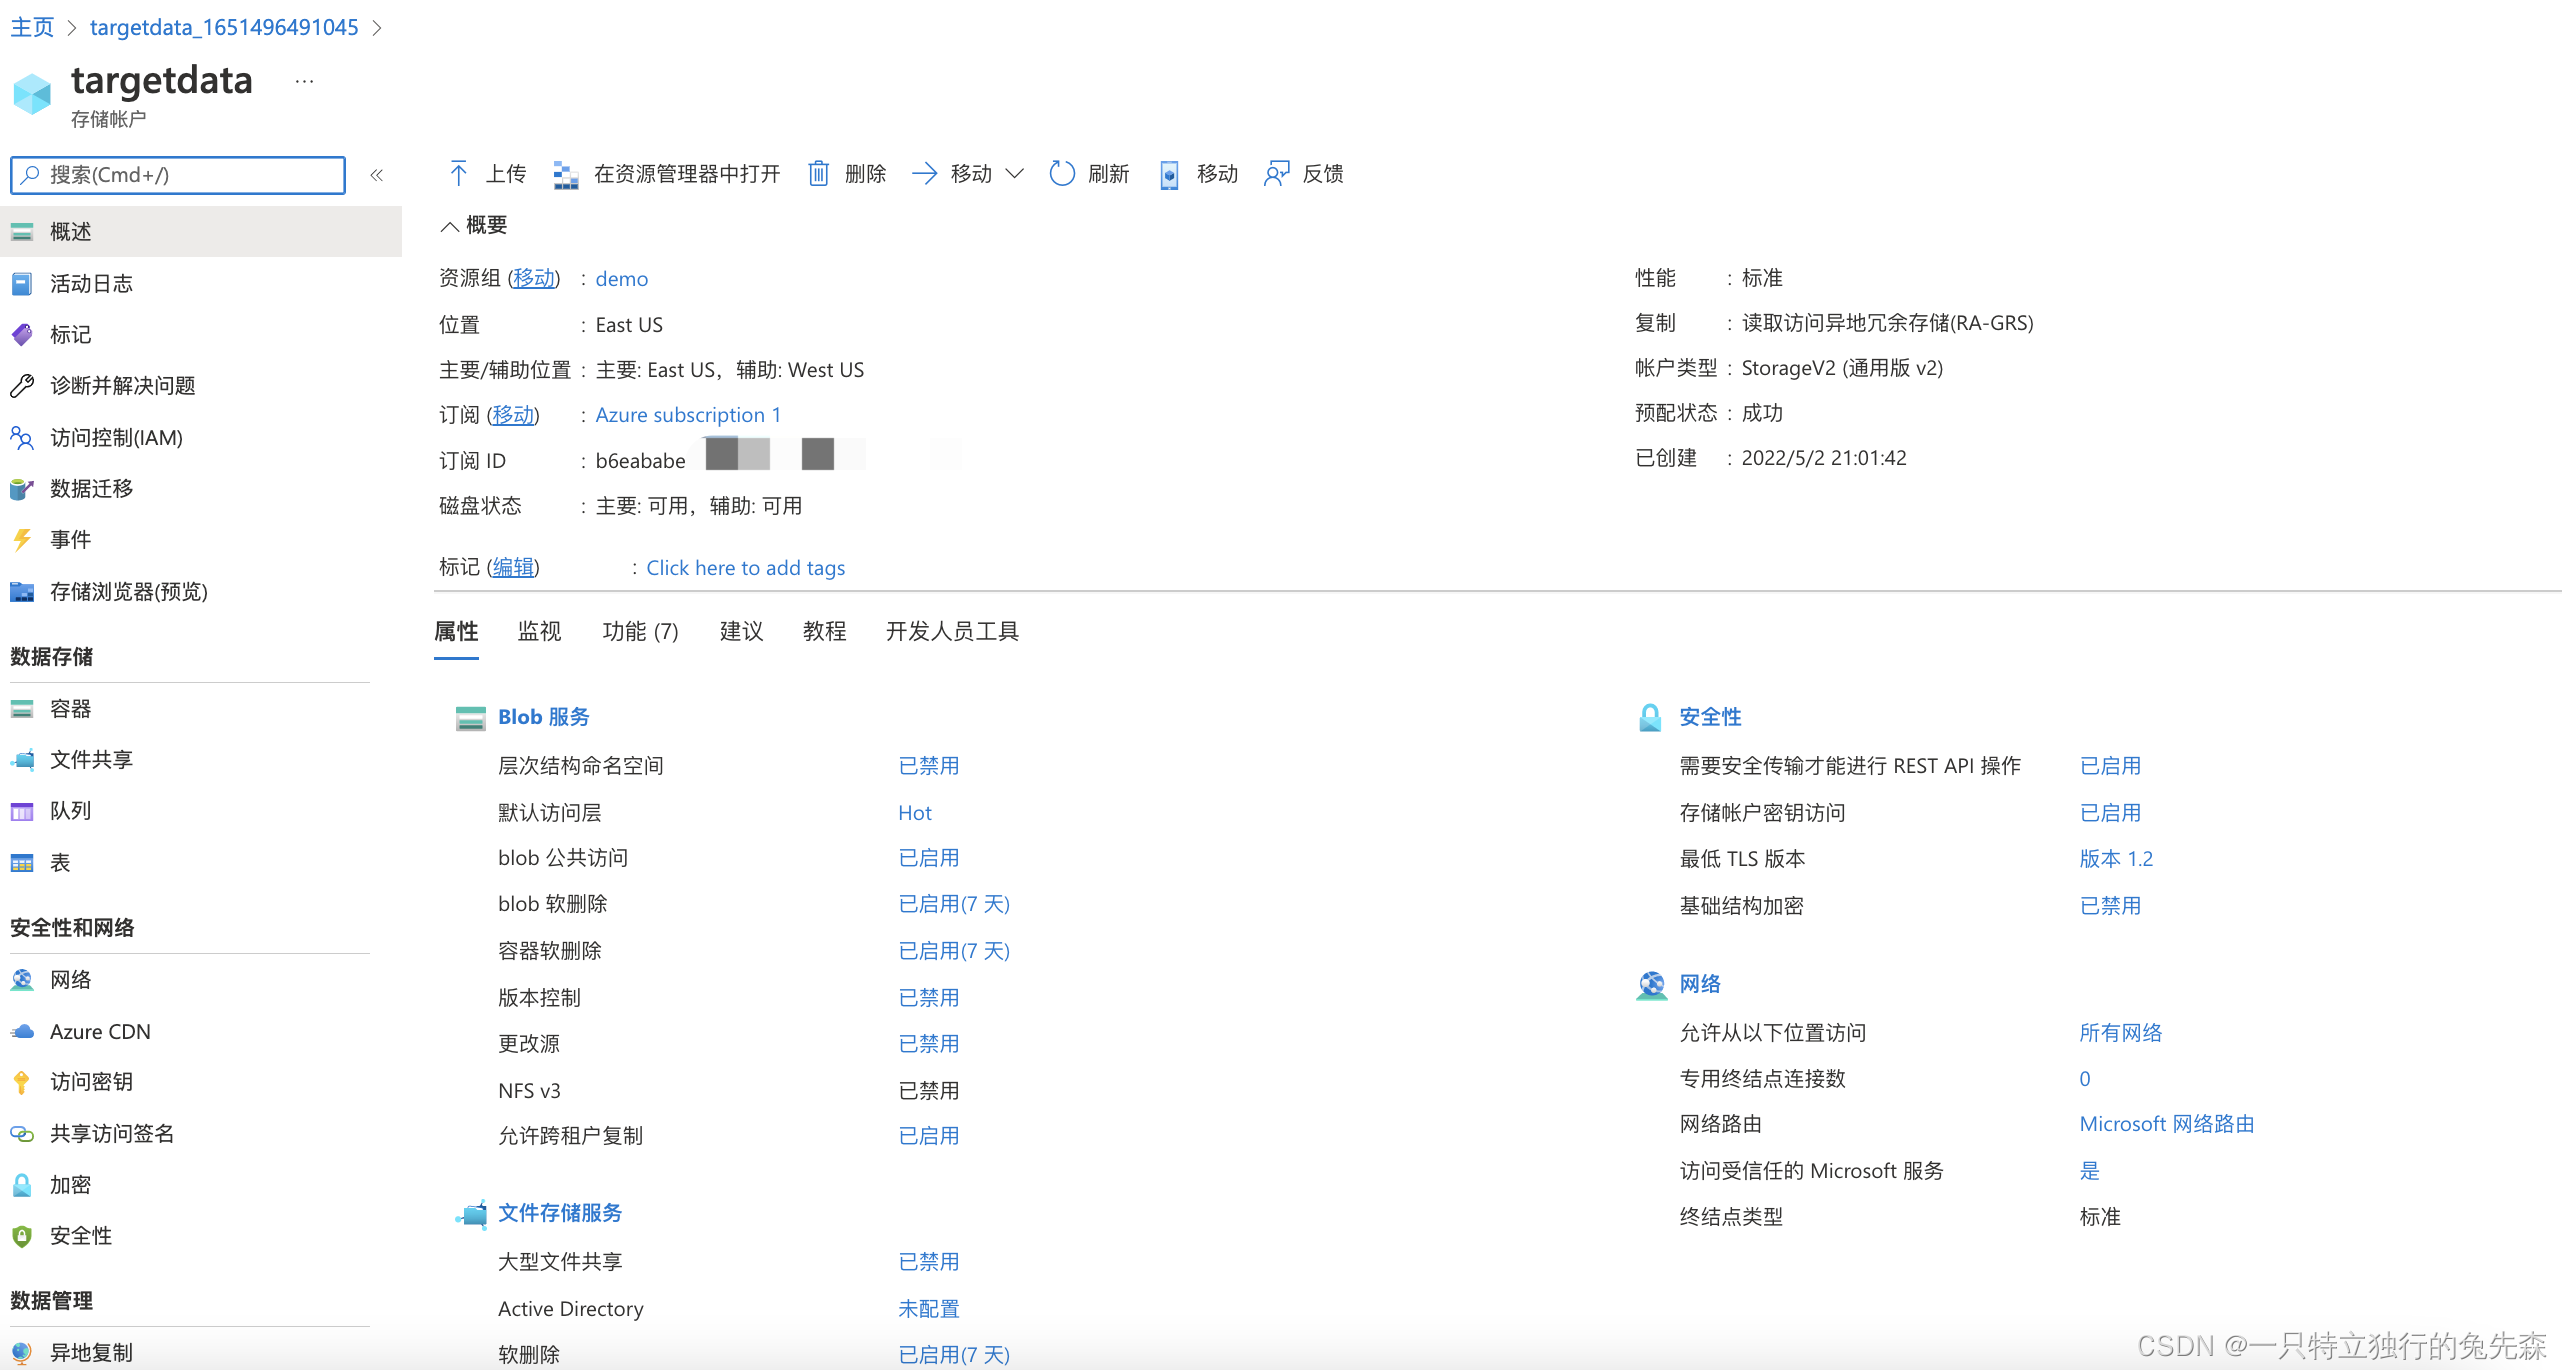Image resolution: width=2562 pixels, height=1370 pixels.
Task: Focus the 搜索(Cmd+/) search box
Action: coord(178,175)
